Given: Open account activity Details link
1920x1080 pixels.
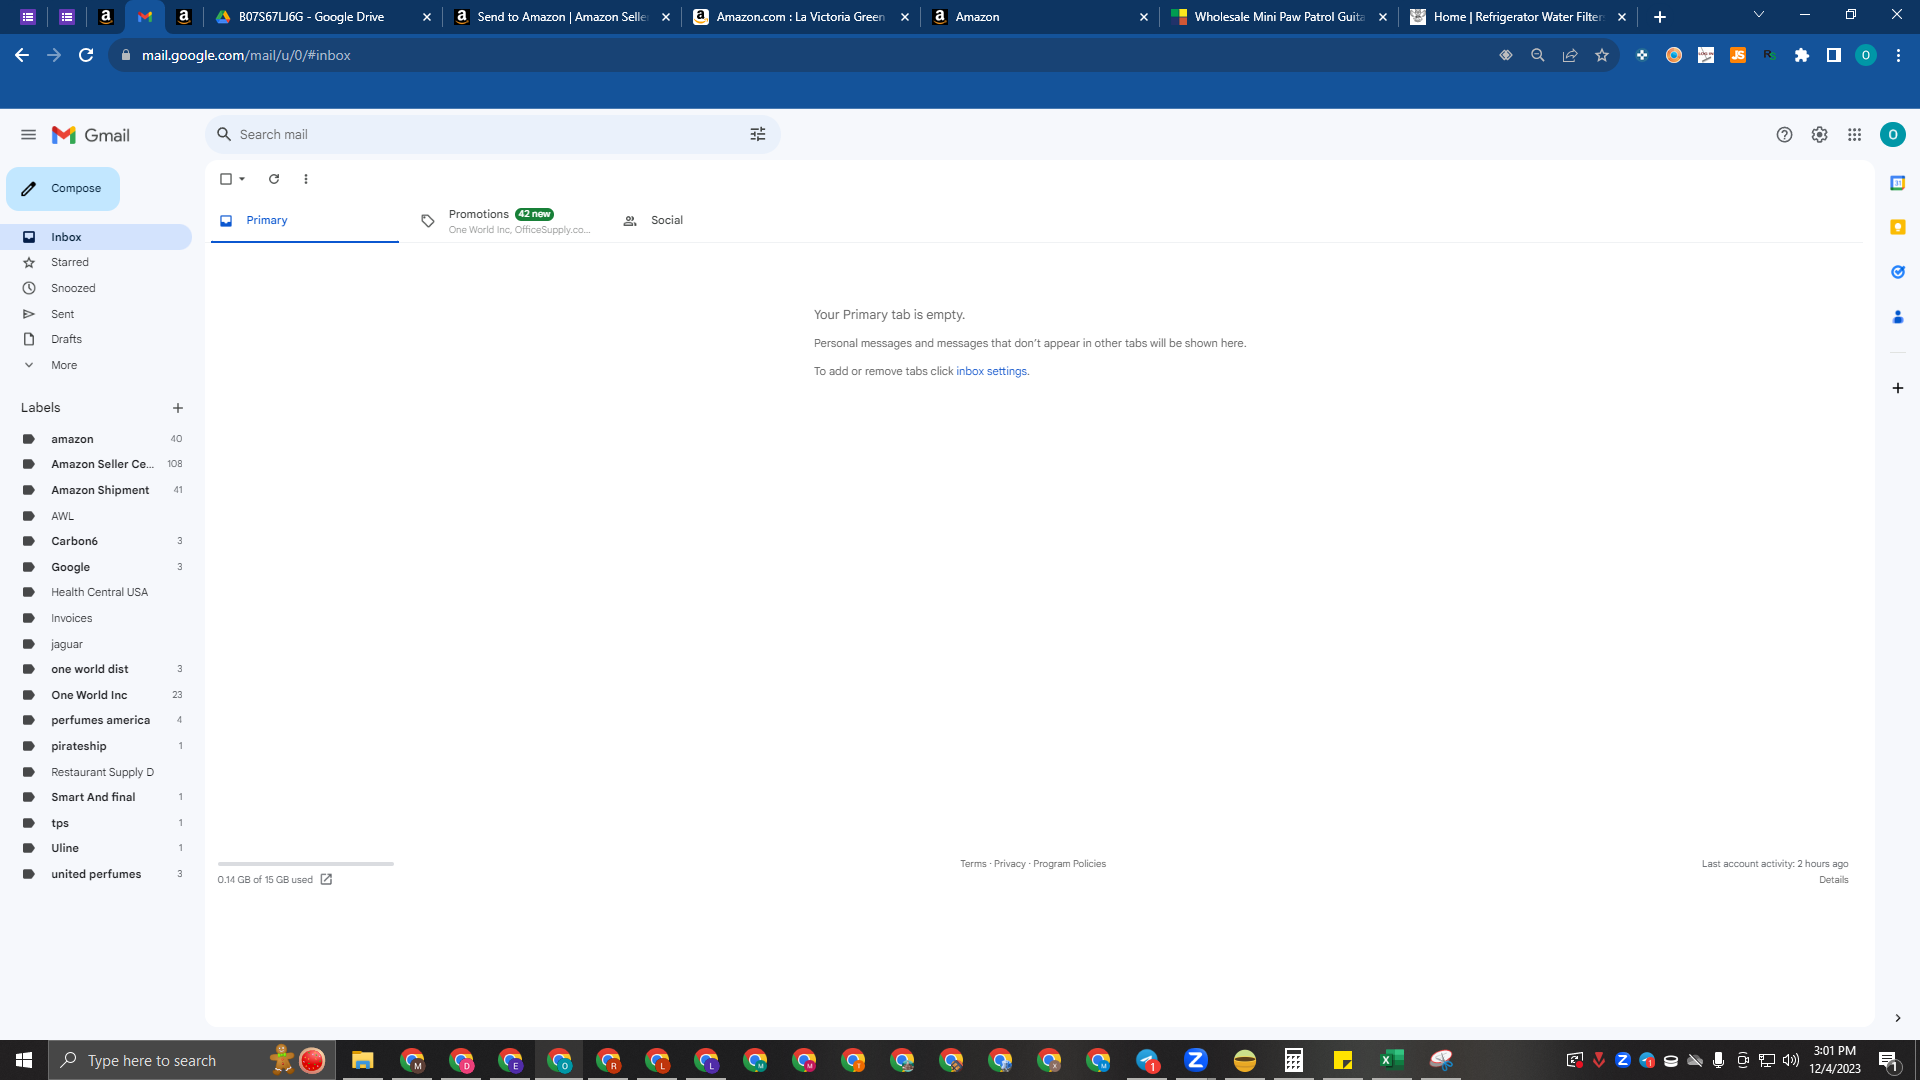Looking at the screenshot, I should [x=1833, y=881].
